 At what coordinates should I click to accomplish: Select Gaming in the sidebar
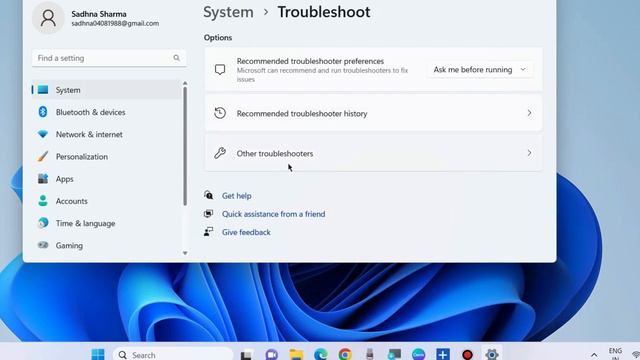[106, 245]
